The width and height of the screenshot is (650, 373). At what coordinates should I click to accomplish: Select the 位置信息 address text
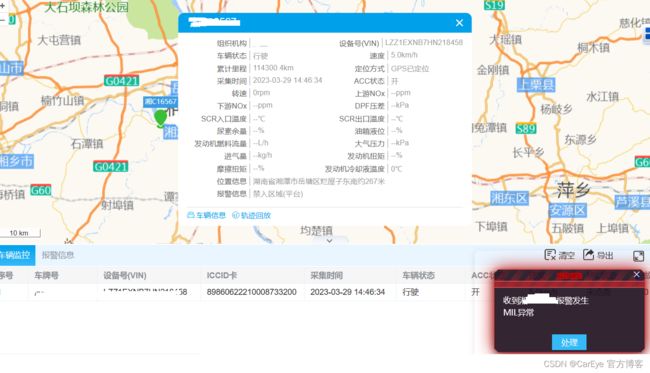tap(319, 181)
